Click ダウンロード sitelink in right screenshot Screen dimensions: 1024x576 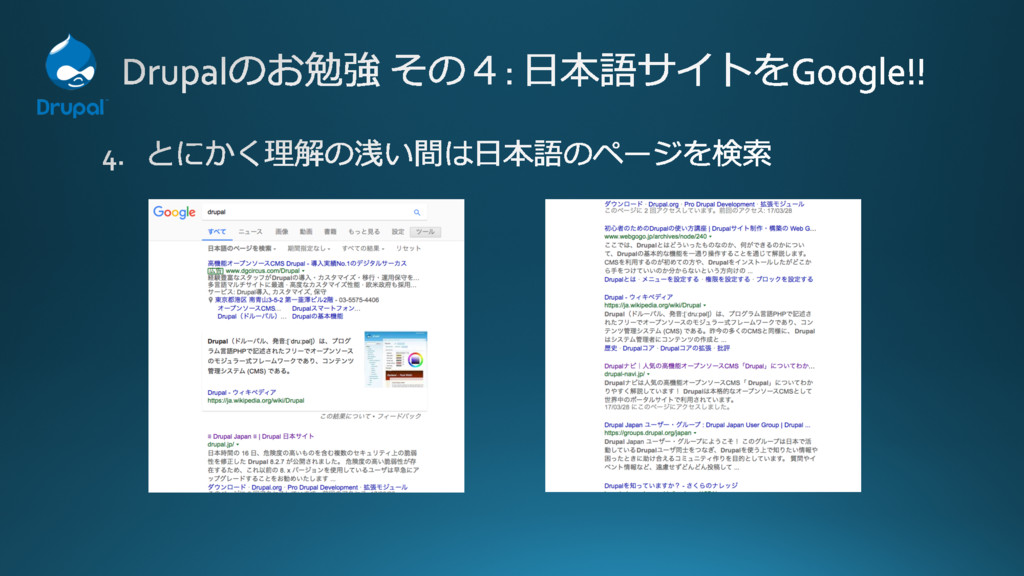(623, 204)
